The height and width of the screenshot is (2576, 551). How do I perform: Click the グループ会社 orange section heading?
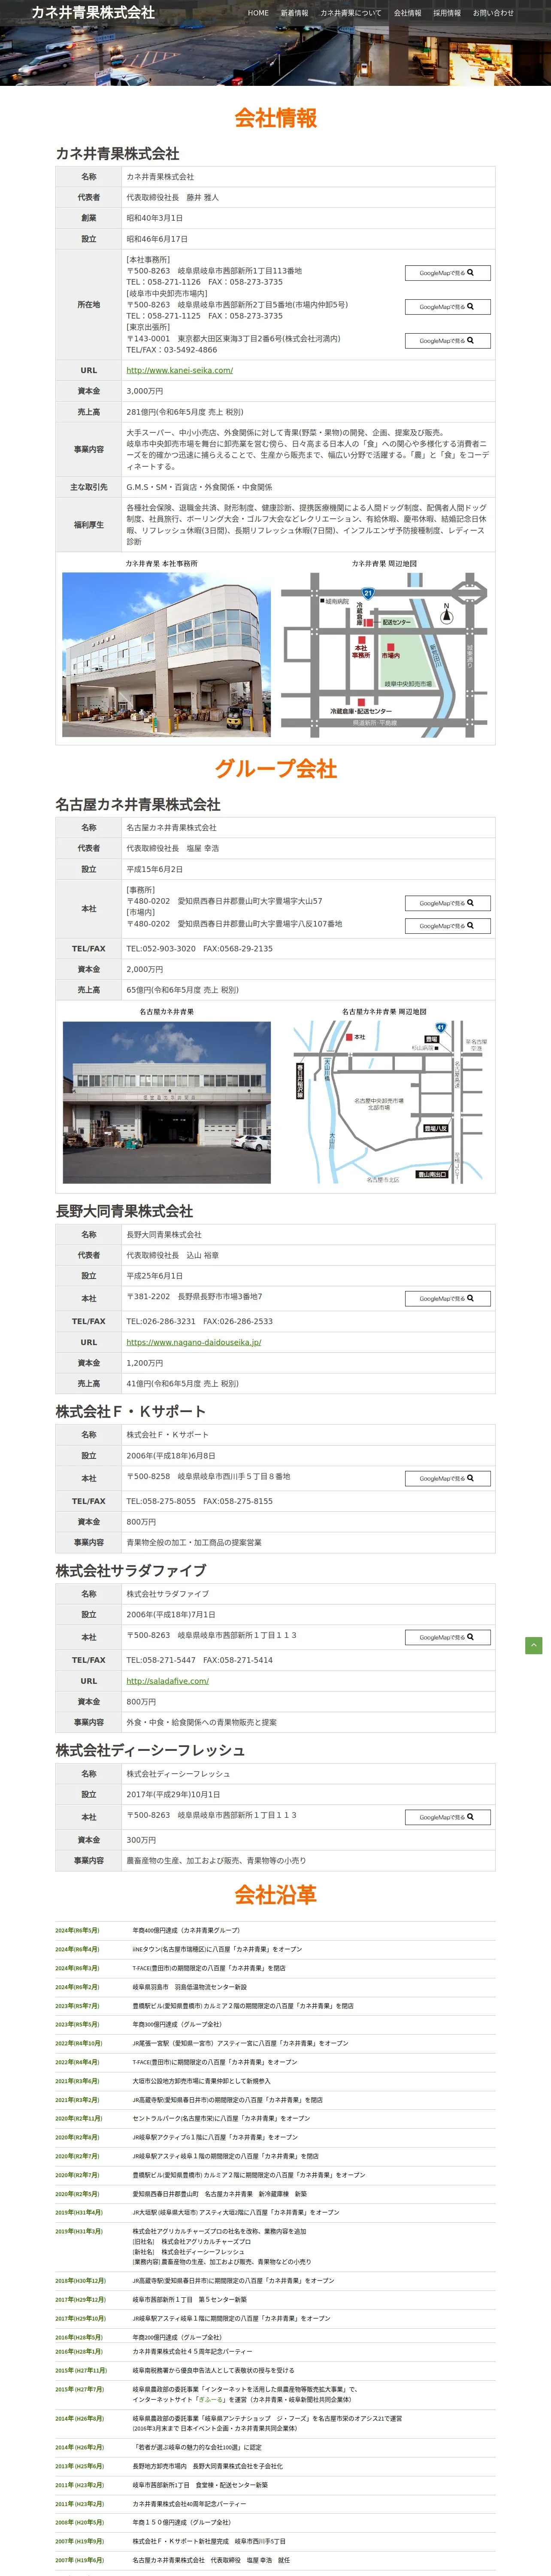coord(276,769)
